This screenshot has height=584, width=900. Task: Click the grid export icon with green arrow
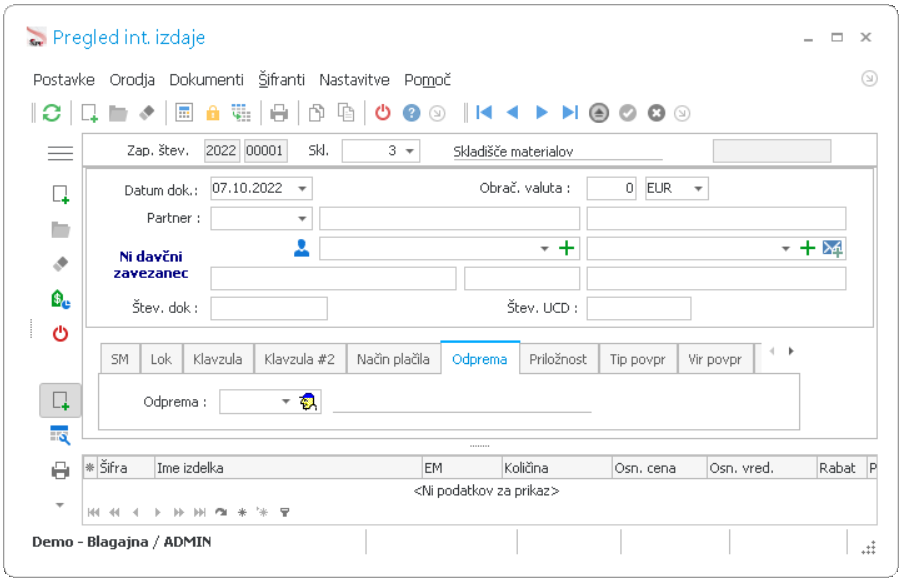pyautogui.click(x=241, y=113)
